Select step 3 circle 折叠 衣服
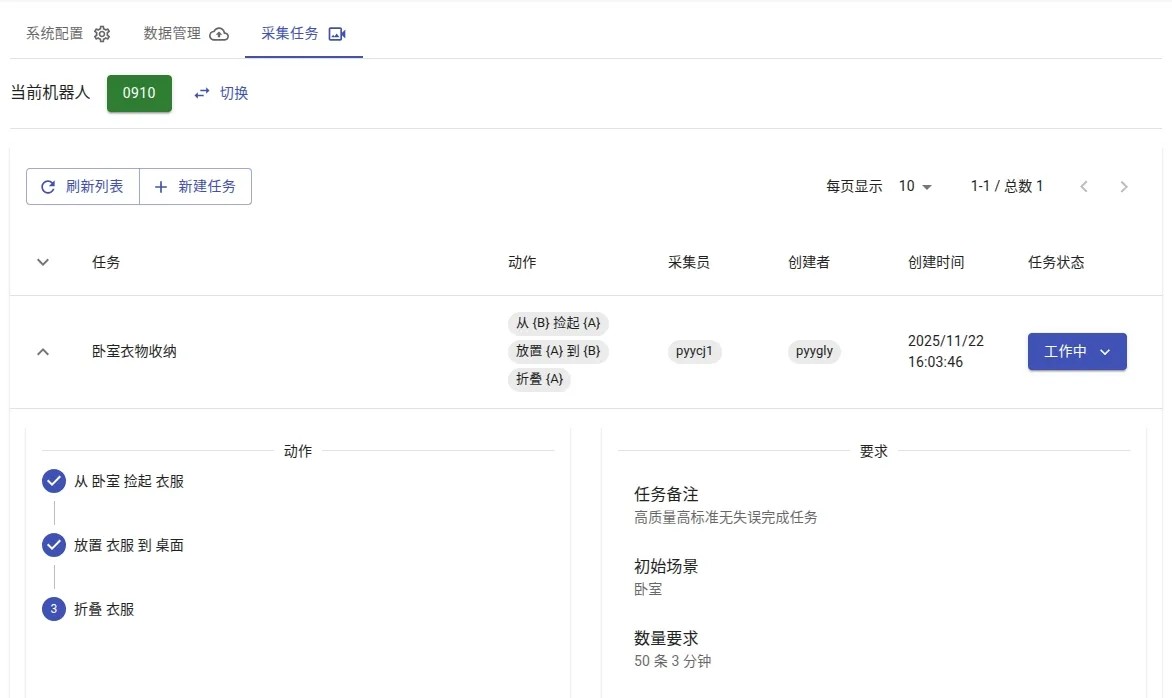This screenshot has height=698, width=1172. (54, 609)
